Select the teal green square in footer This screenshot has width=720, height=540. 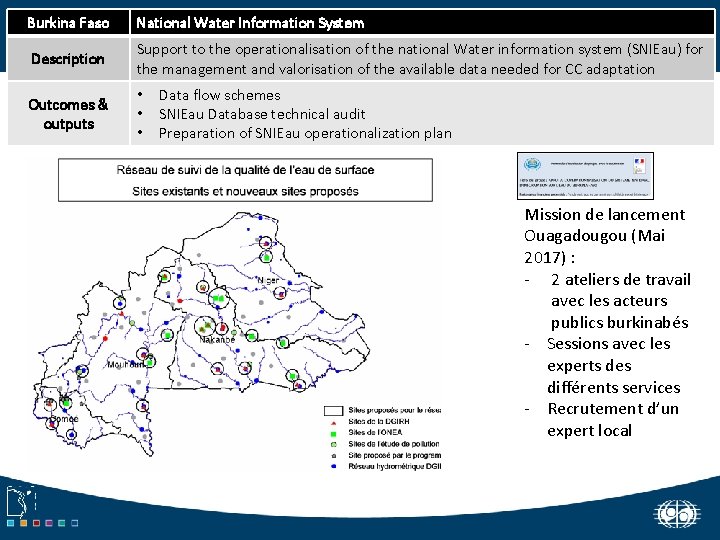62,523
